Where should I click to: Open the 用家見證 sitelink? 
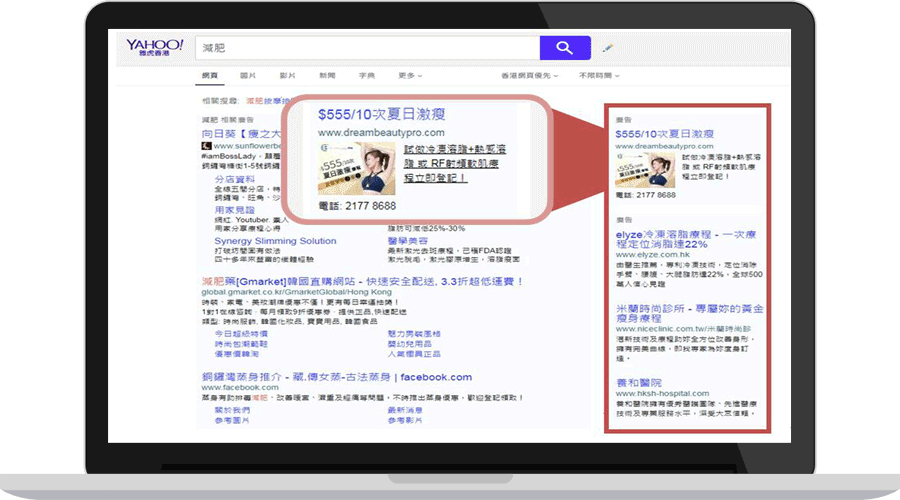234,210
